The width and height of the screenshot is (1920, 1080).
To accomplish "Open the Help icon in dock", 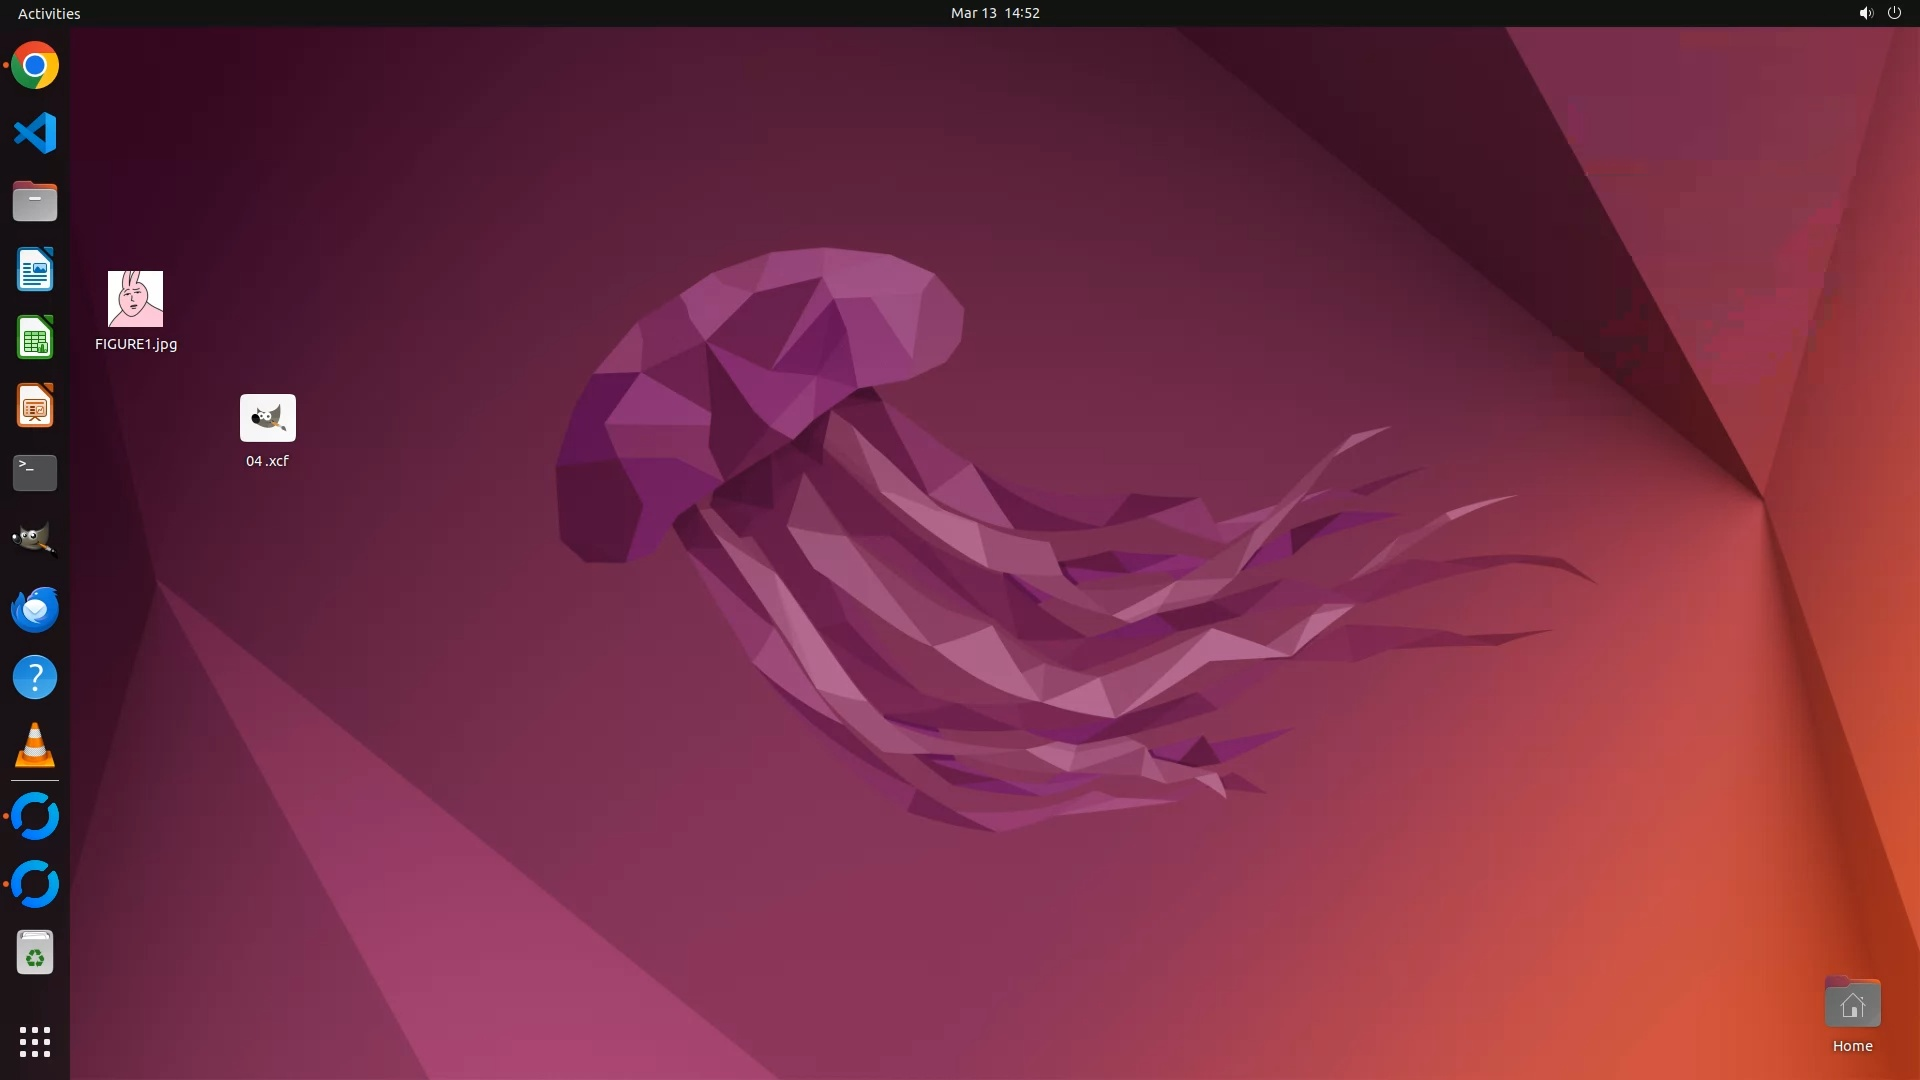I will pos(35,678).
